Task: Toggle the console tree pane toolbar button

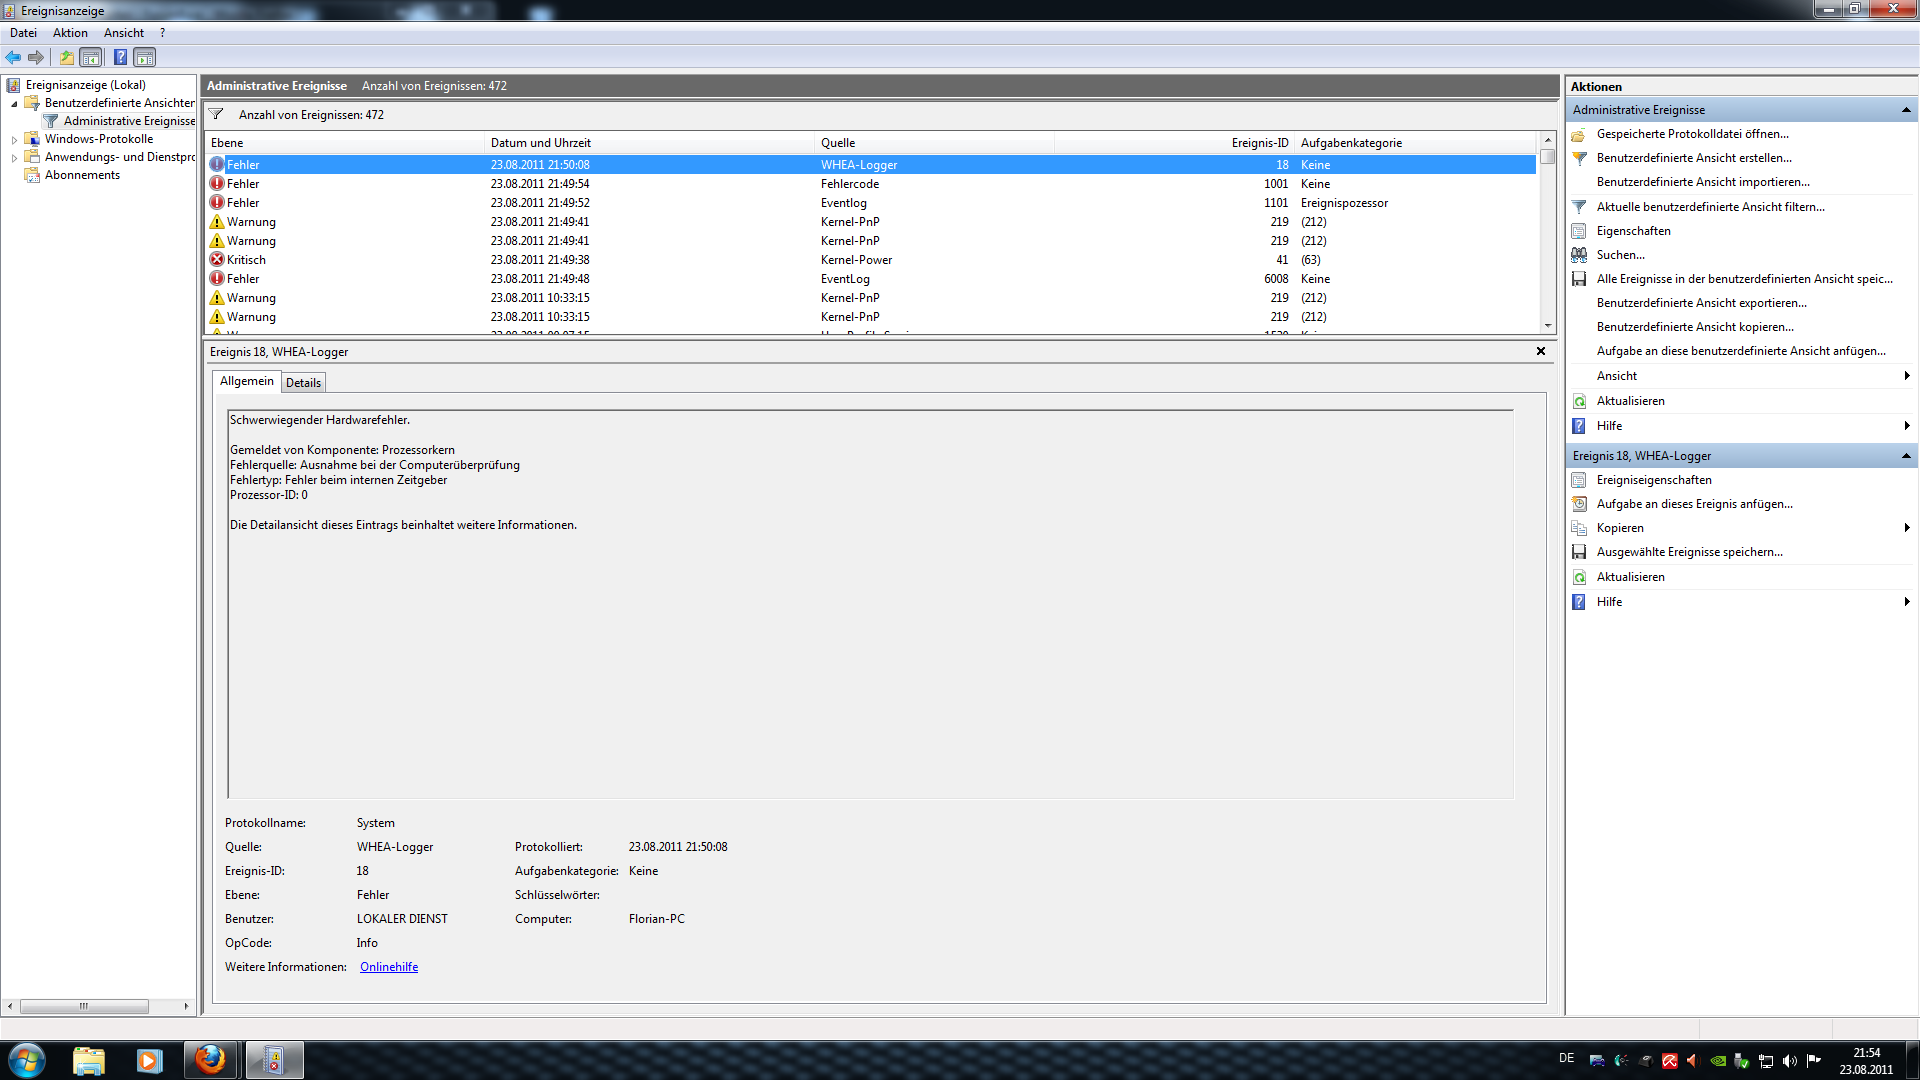Action: click(x=91, y=57)
